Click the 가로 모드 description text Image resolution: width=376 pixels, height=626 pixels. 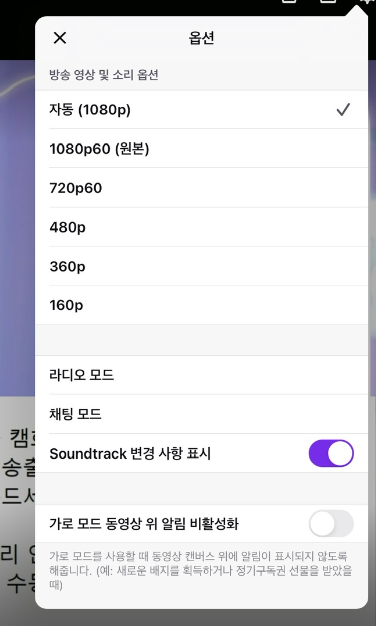[201, 571]
